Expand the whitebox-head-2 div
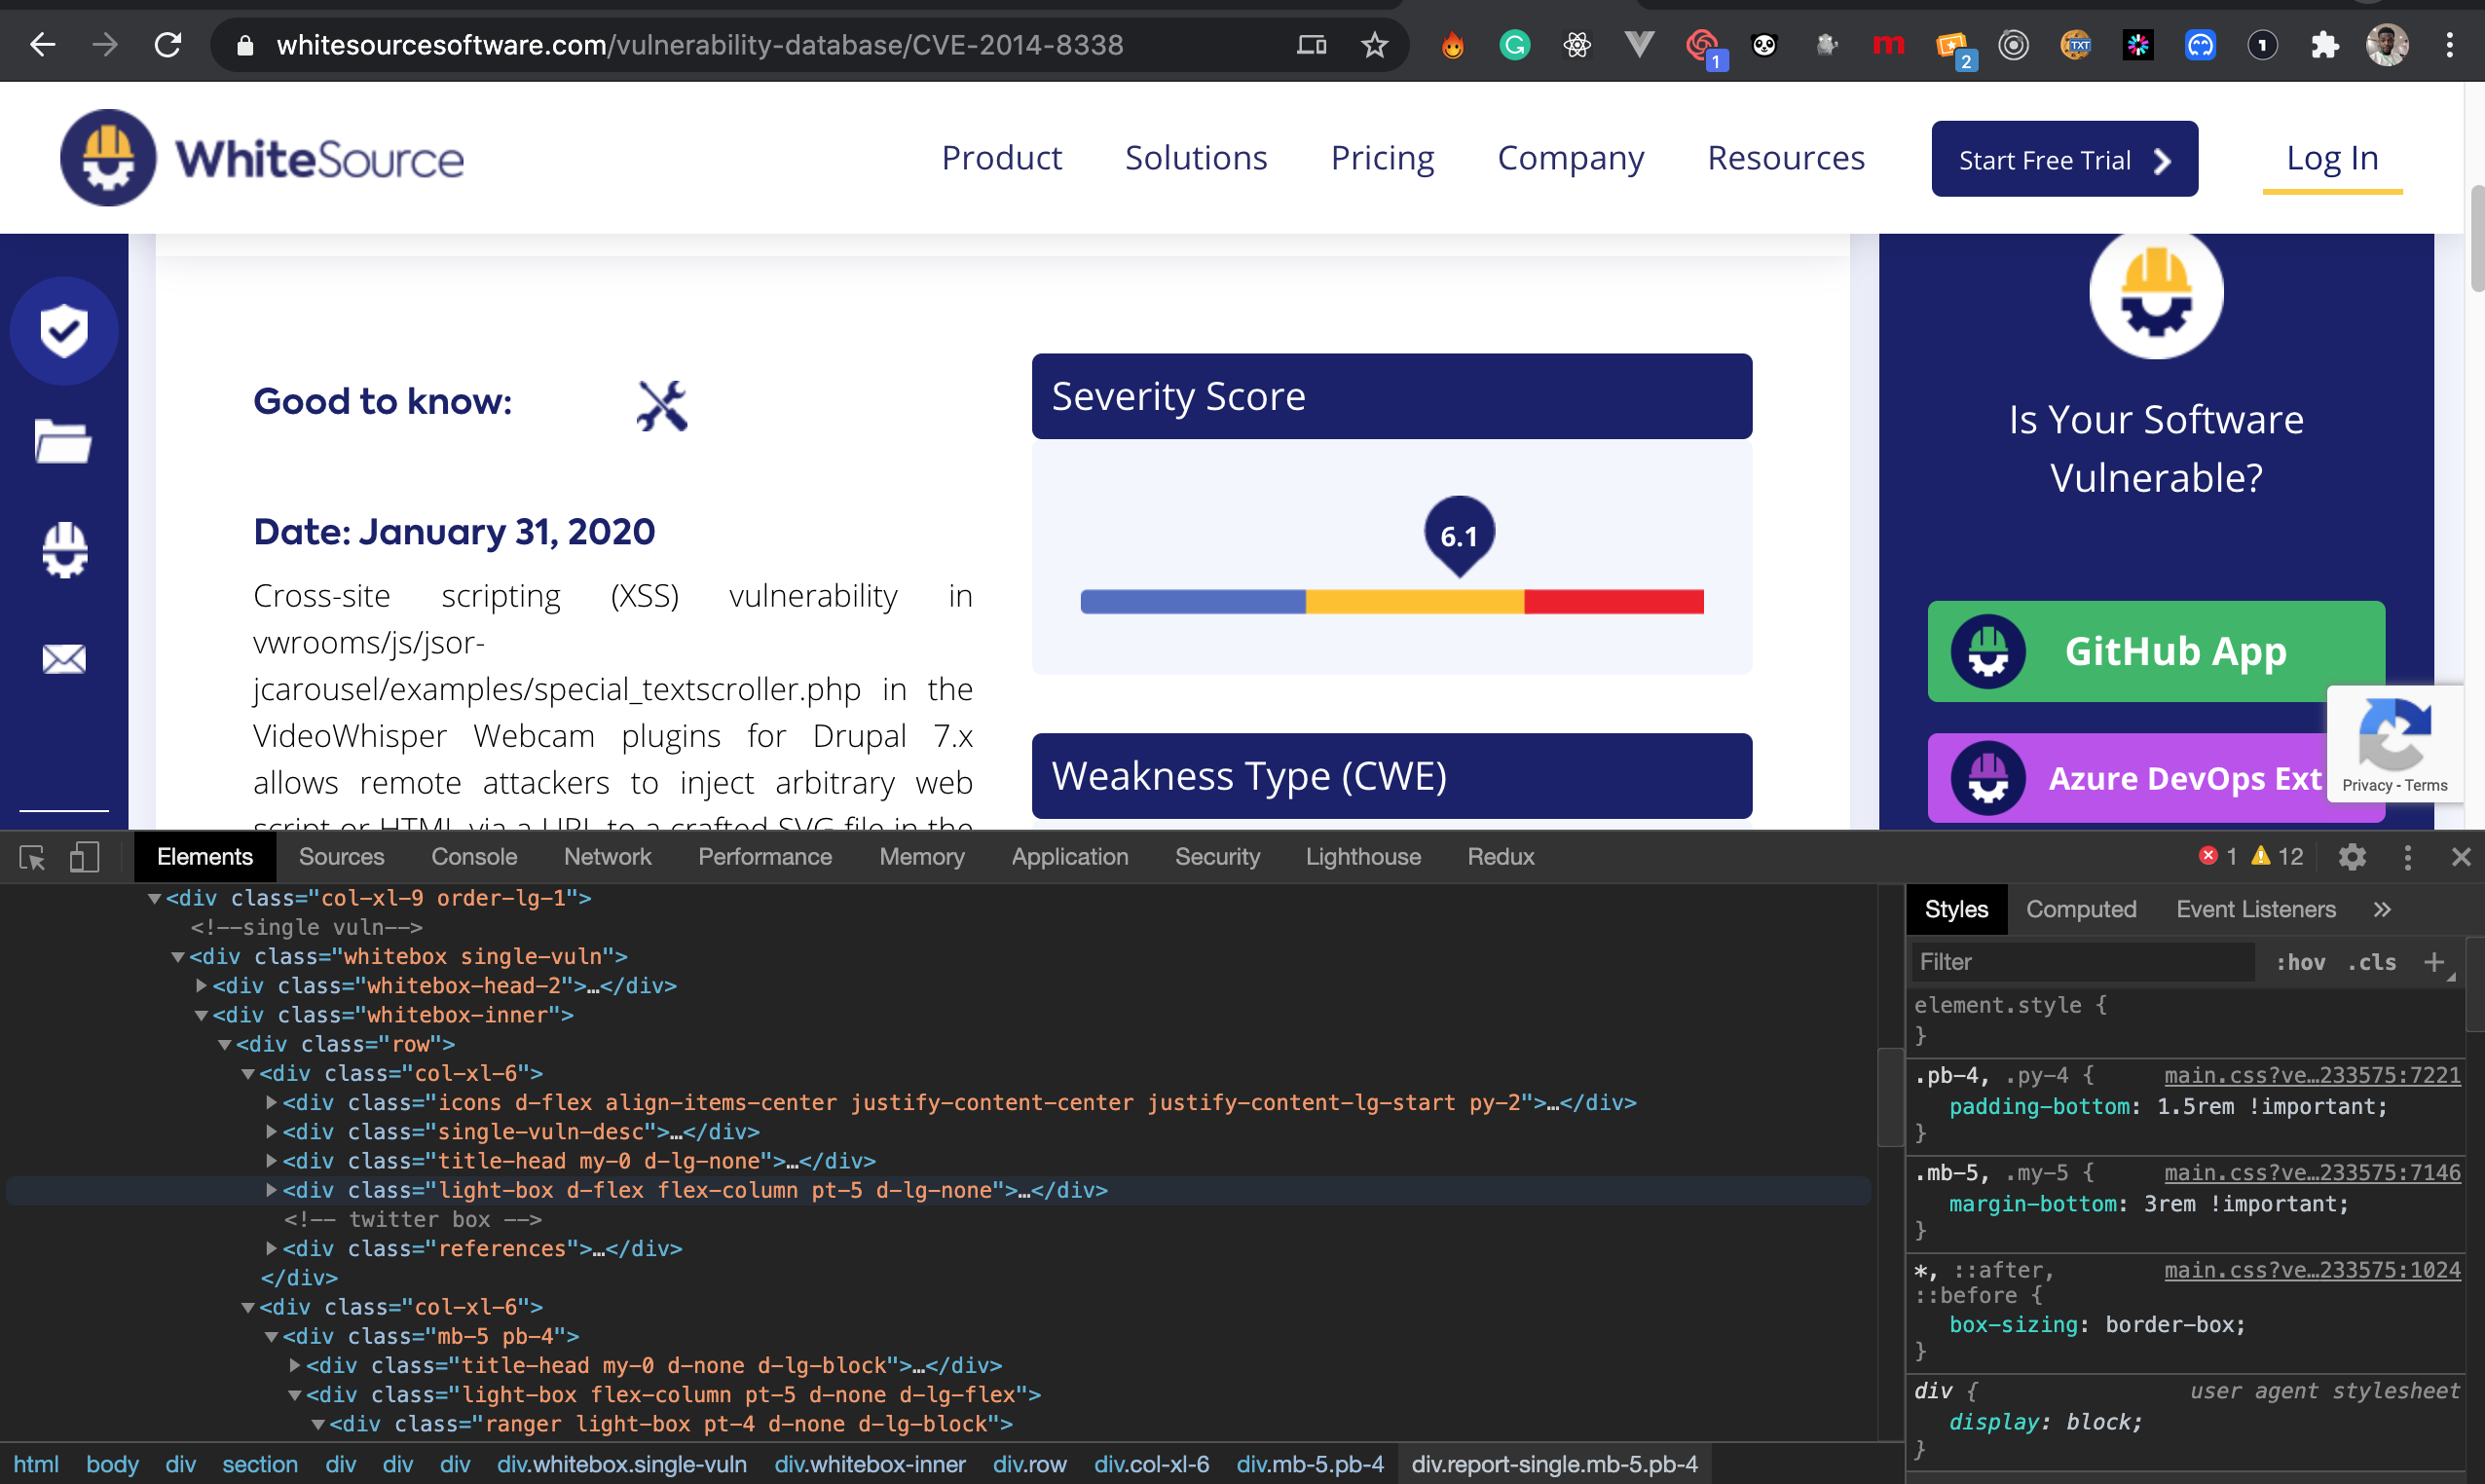The width and height of the screenshot is (2485, 1484). pos(201,986)
